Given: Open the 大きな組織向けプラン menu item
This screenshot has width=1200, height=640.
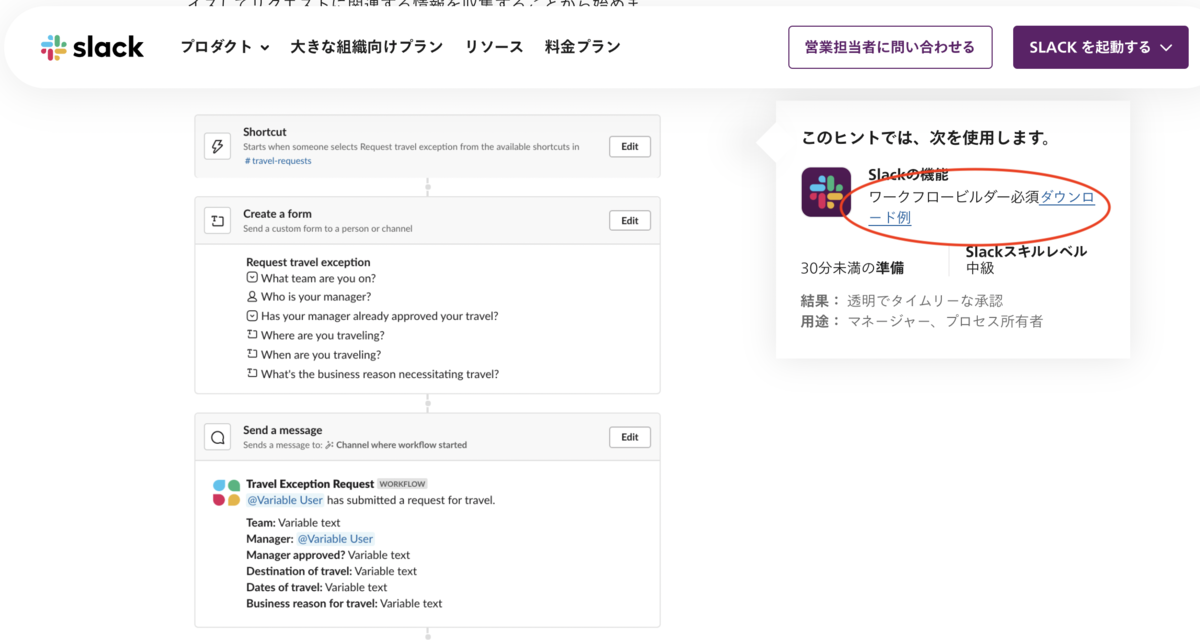Looking at the screenshot, I should (x=367, y=47).
